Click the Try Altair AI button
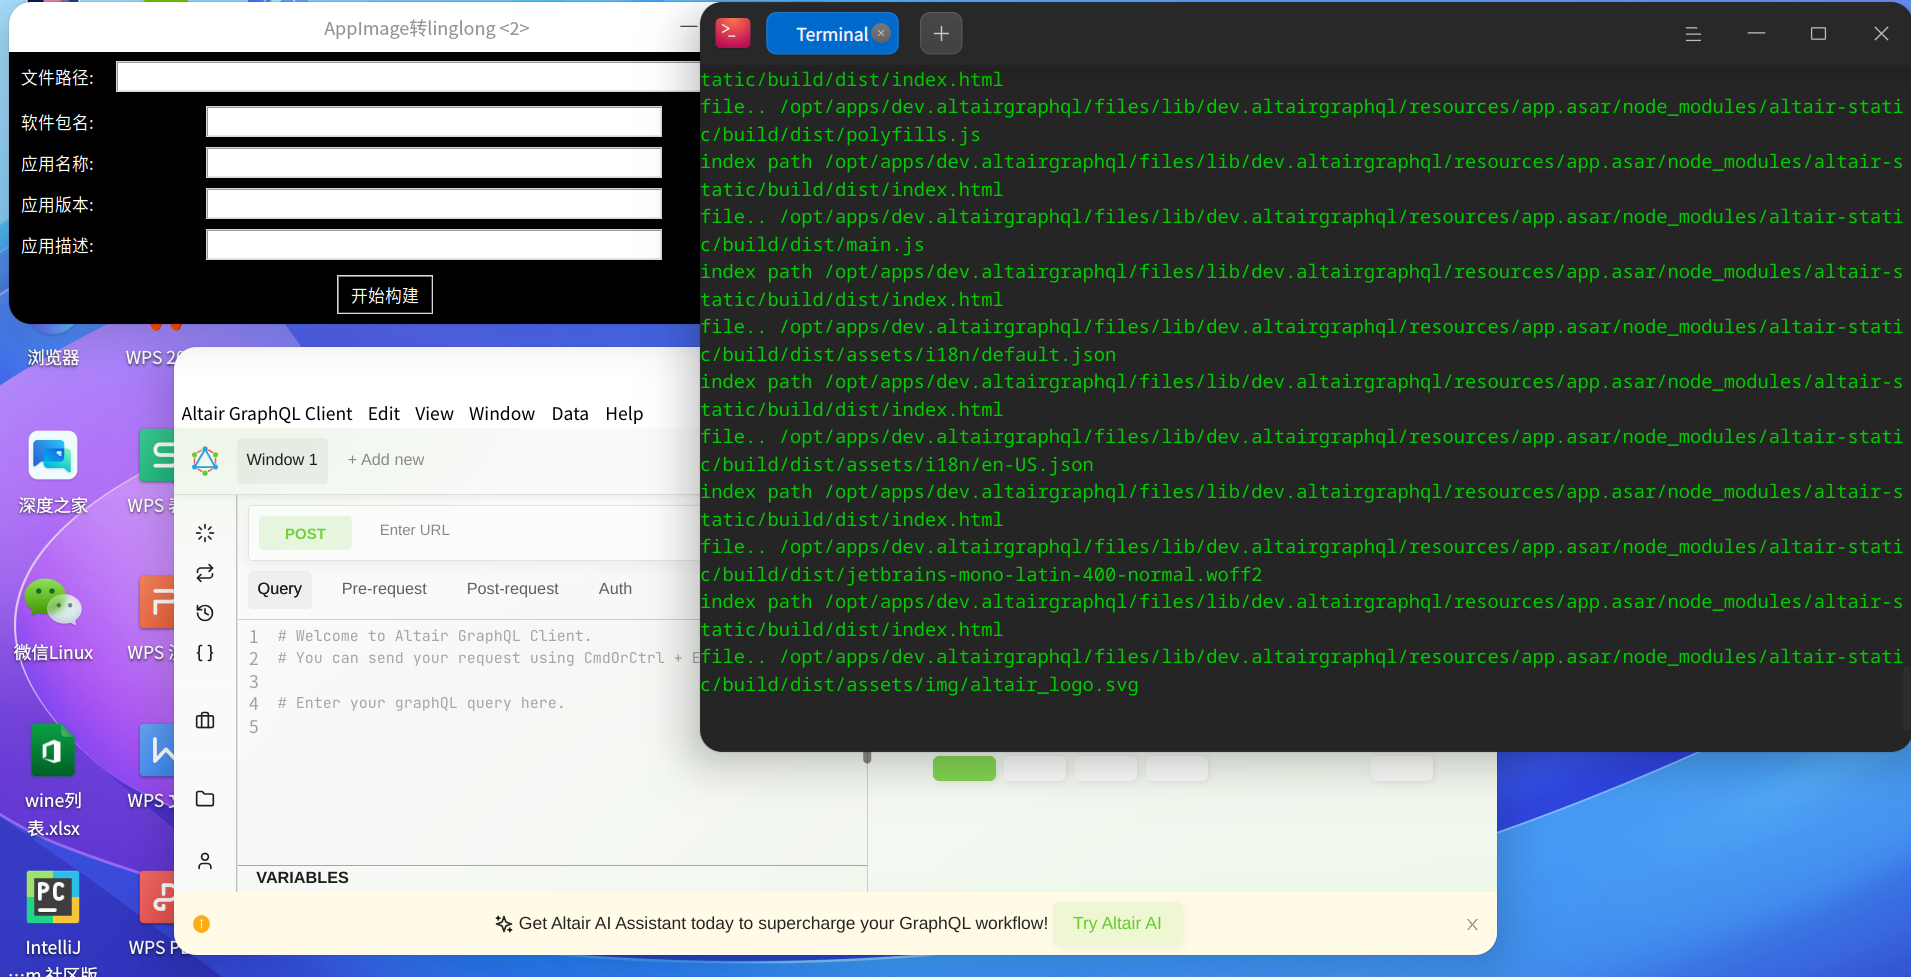 pos(1117,924)
